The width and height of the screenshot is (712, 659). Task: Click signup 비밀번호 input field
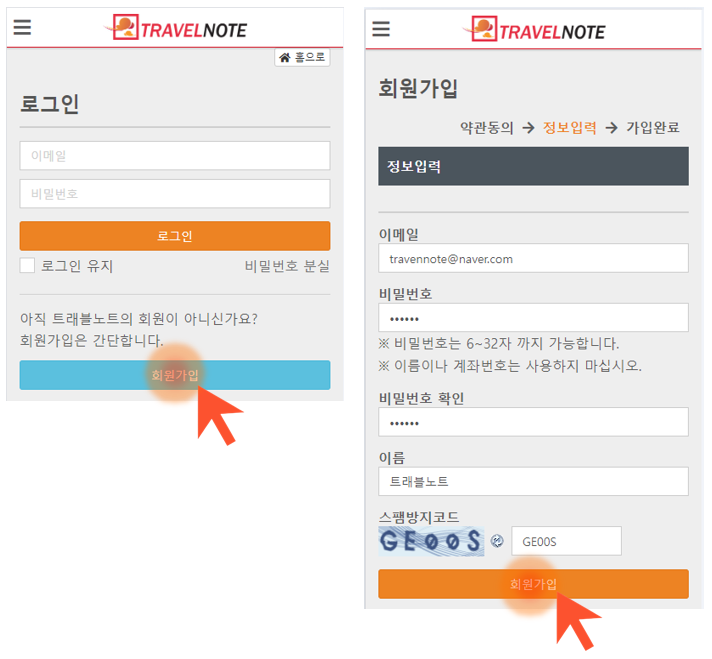(x=533, y=317)
